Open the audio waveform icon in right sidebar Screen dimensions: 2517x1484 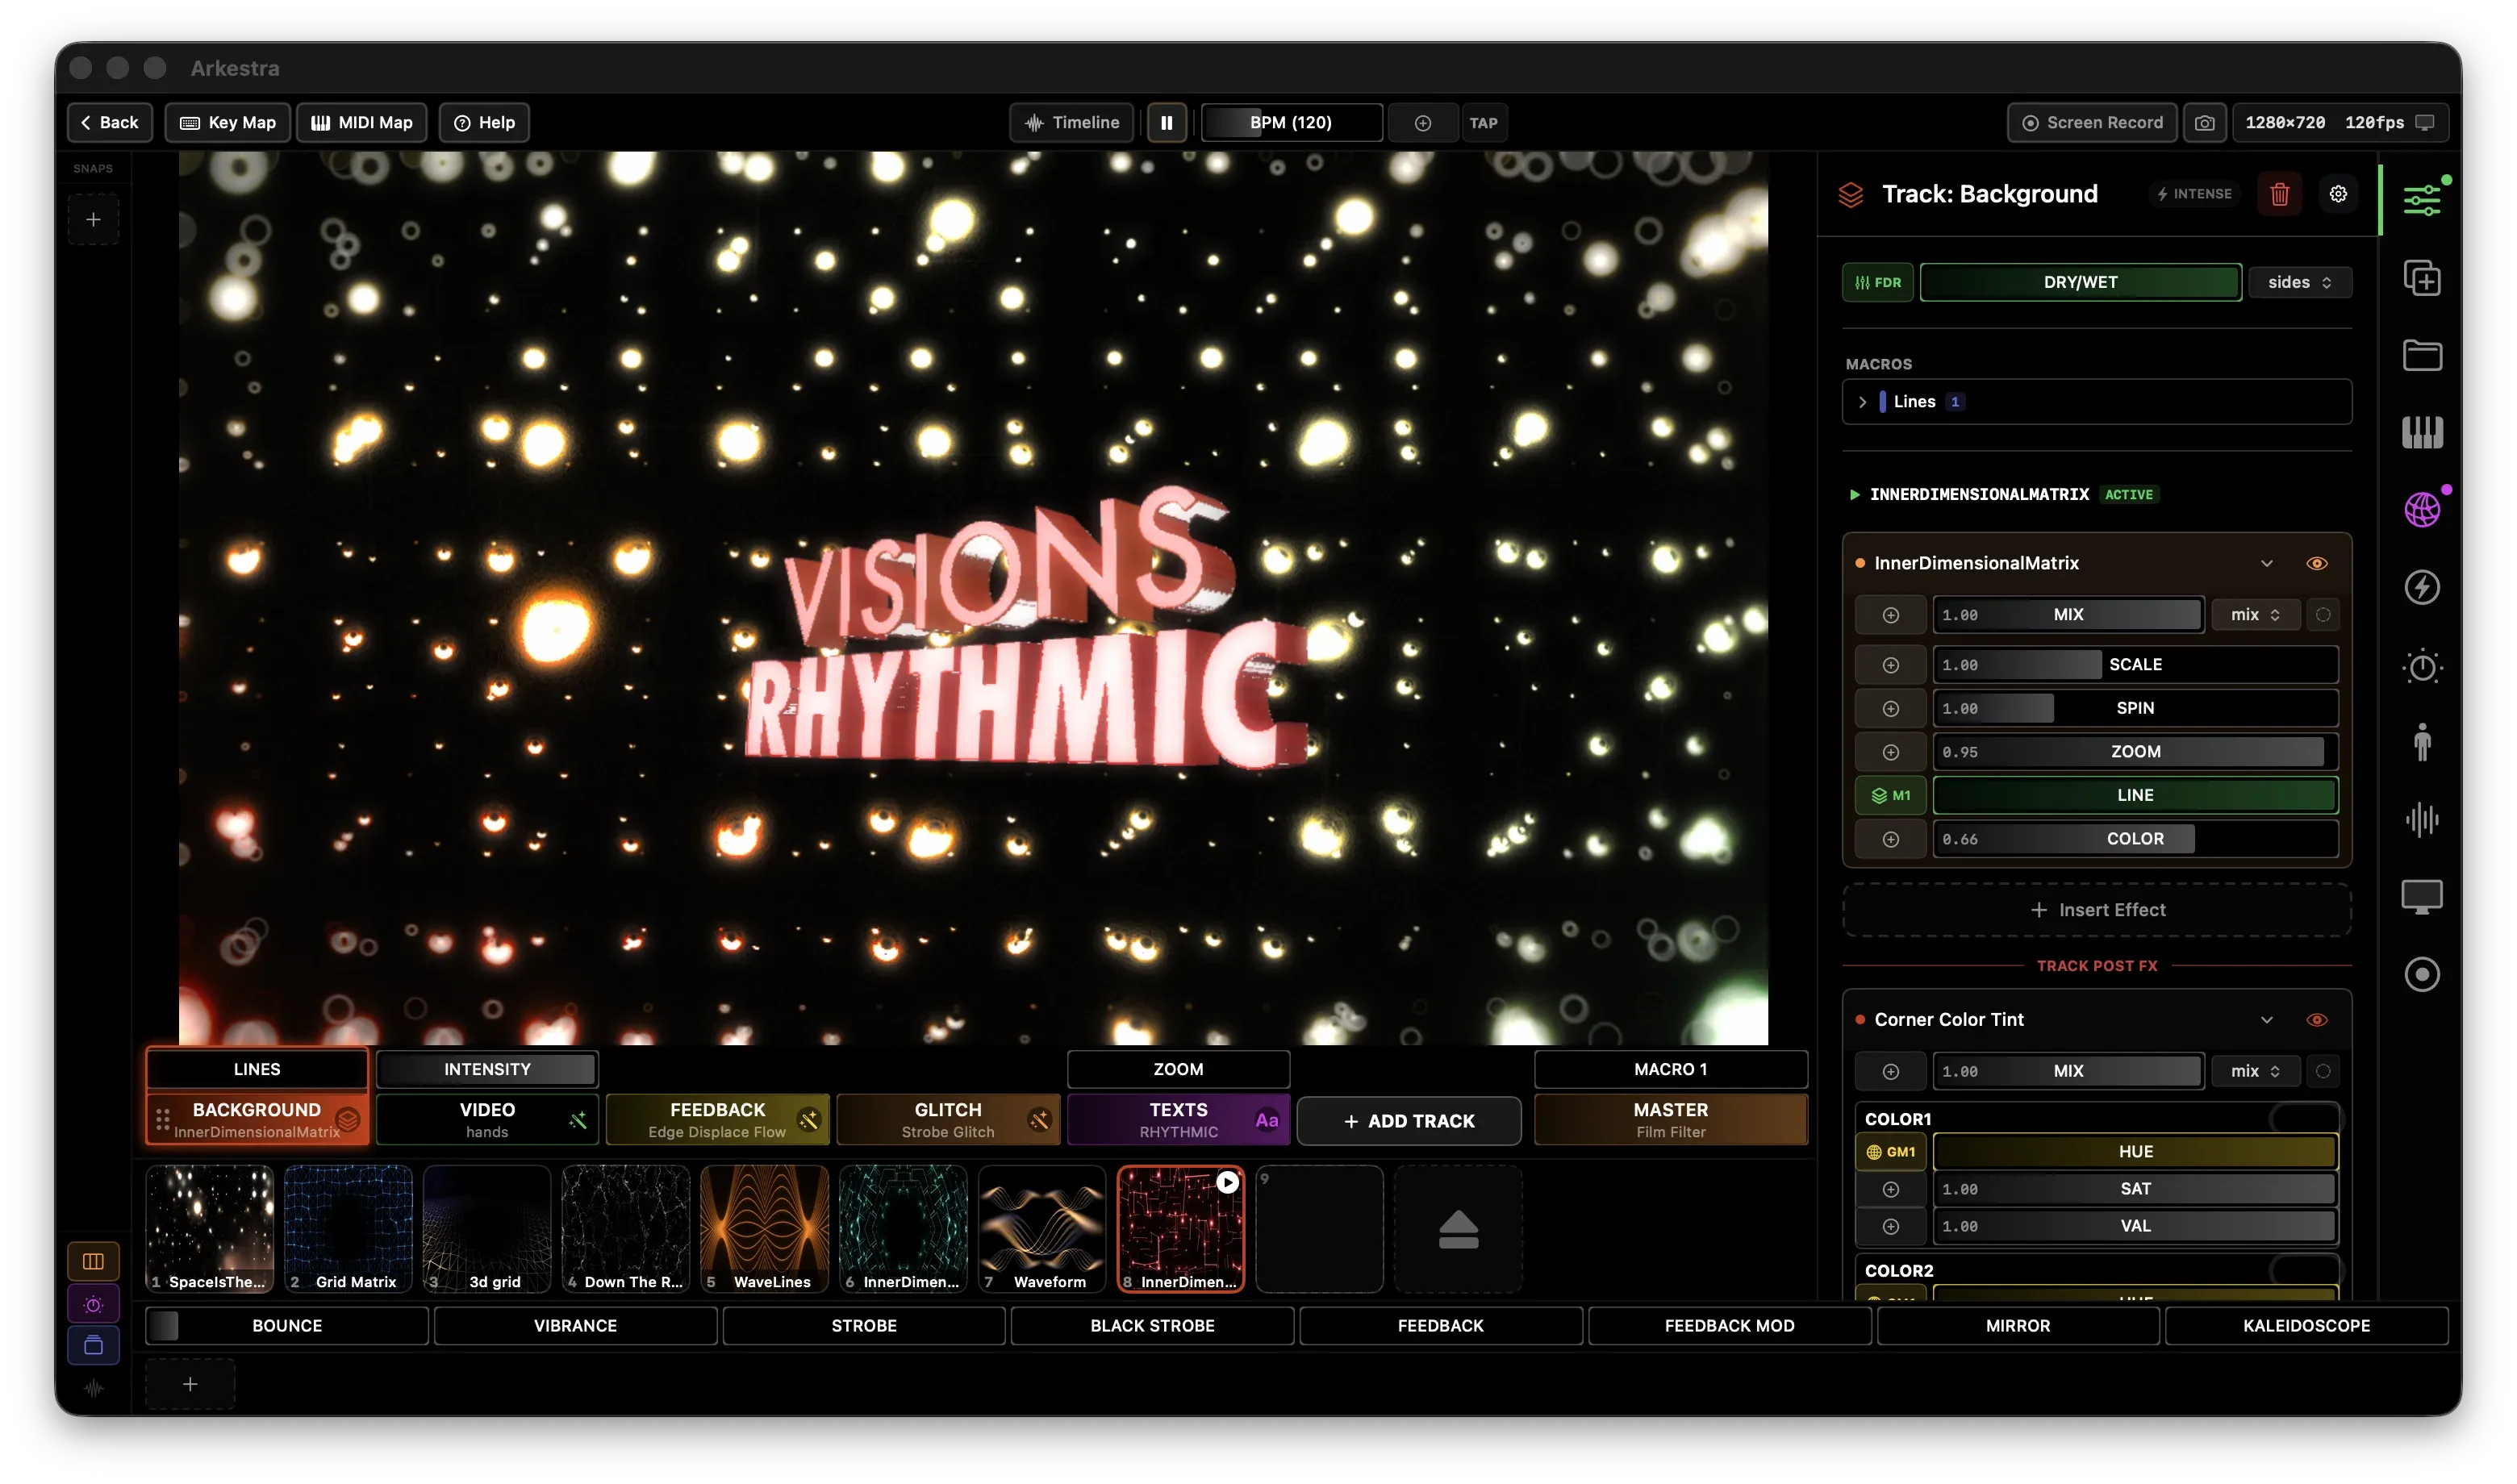[x=2421, y=820]
